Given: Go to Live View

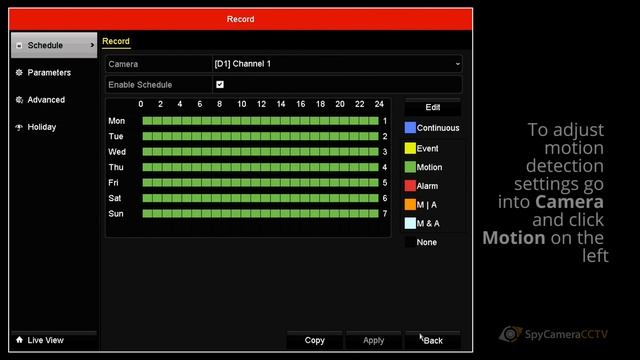Looking at the screenshot, I should point(54,340).
